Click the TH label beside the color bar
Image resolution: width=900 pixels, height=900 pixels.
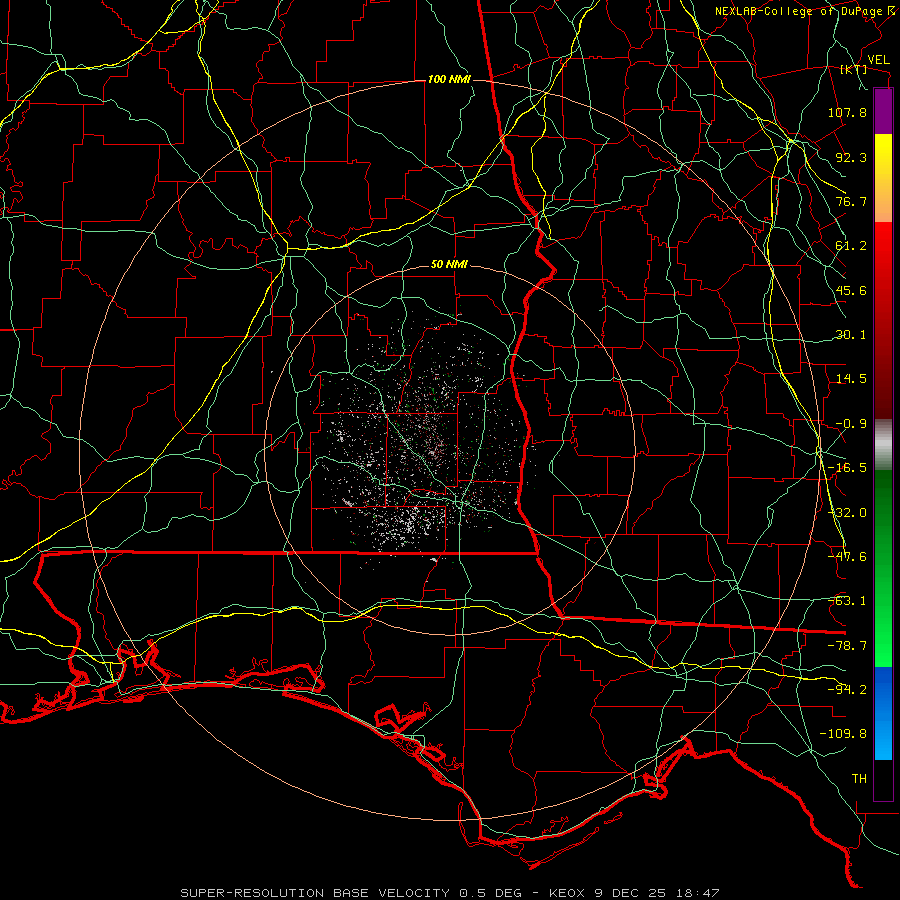pyautogui.click(x=859, y=779)
